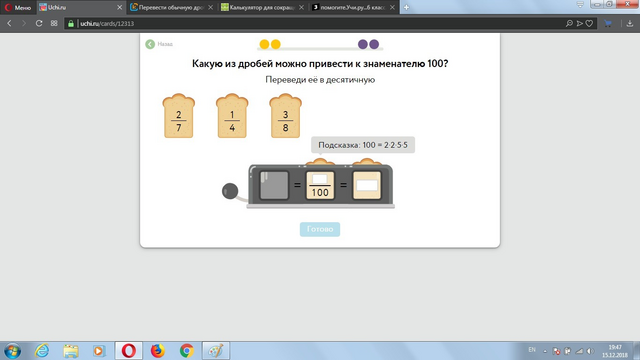The height and width of the screenshot is (360, 640).
Task: Click the toaster lever knob
Action: click(230, 191)
